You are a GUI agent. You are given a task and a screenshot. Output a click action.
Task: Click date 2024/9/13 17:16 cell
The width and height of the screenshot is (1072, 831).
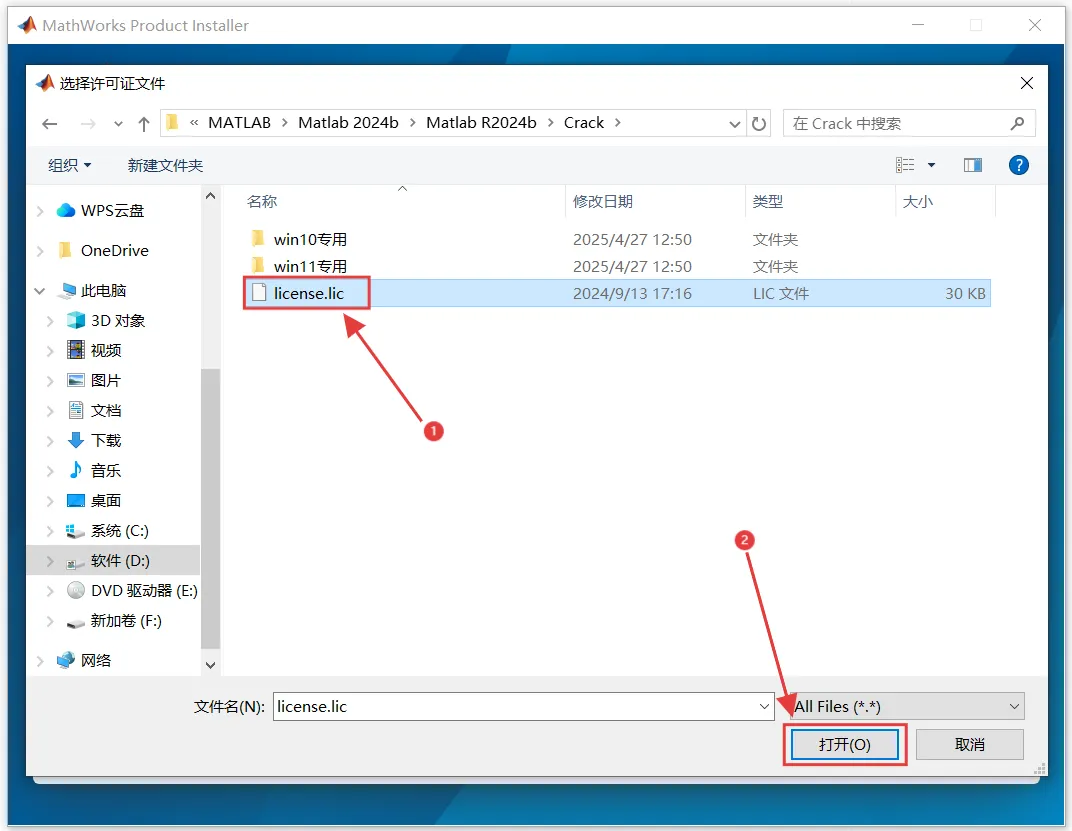point(632,293)
